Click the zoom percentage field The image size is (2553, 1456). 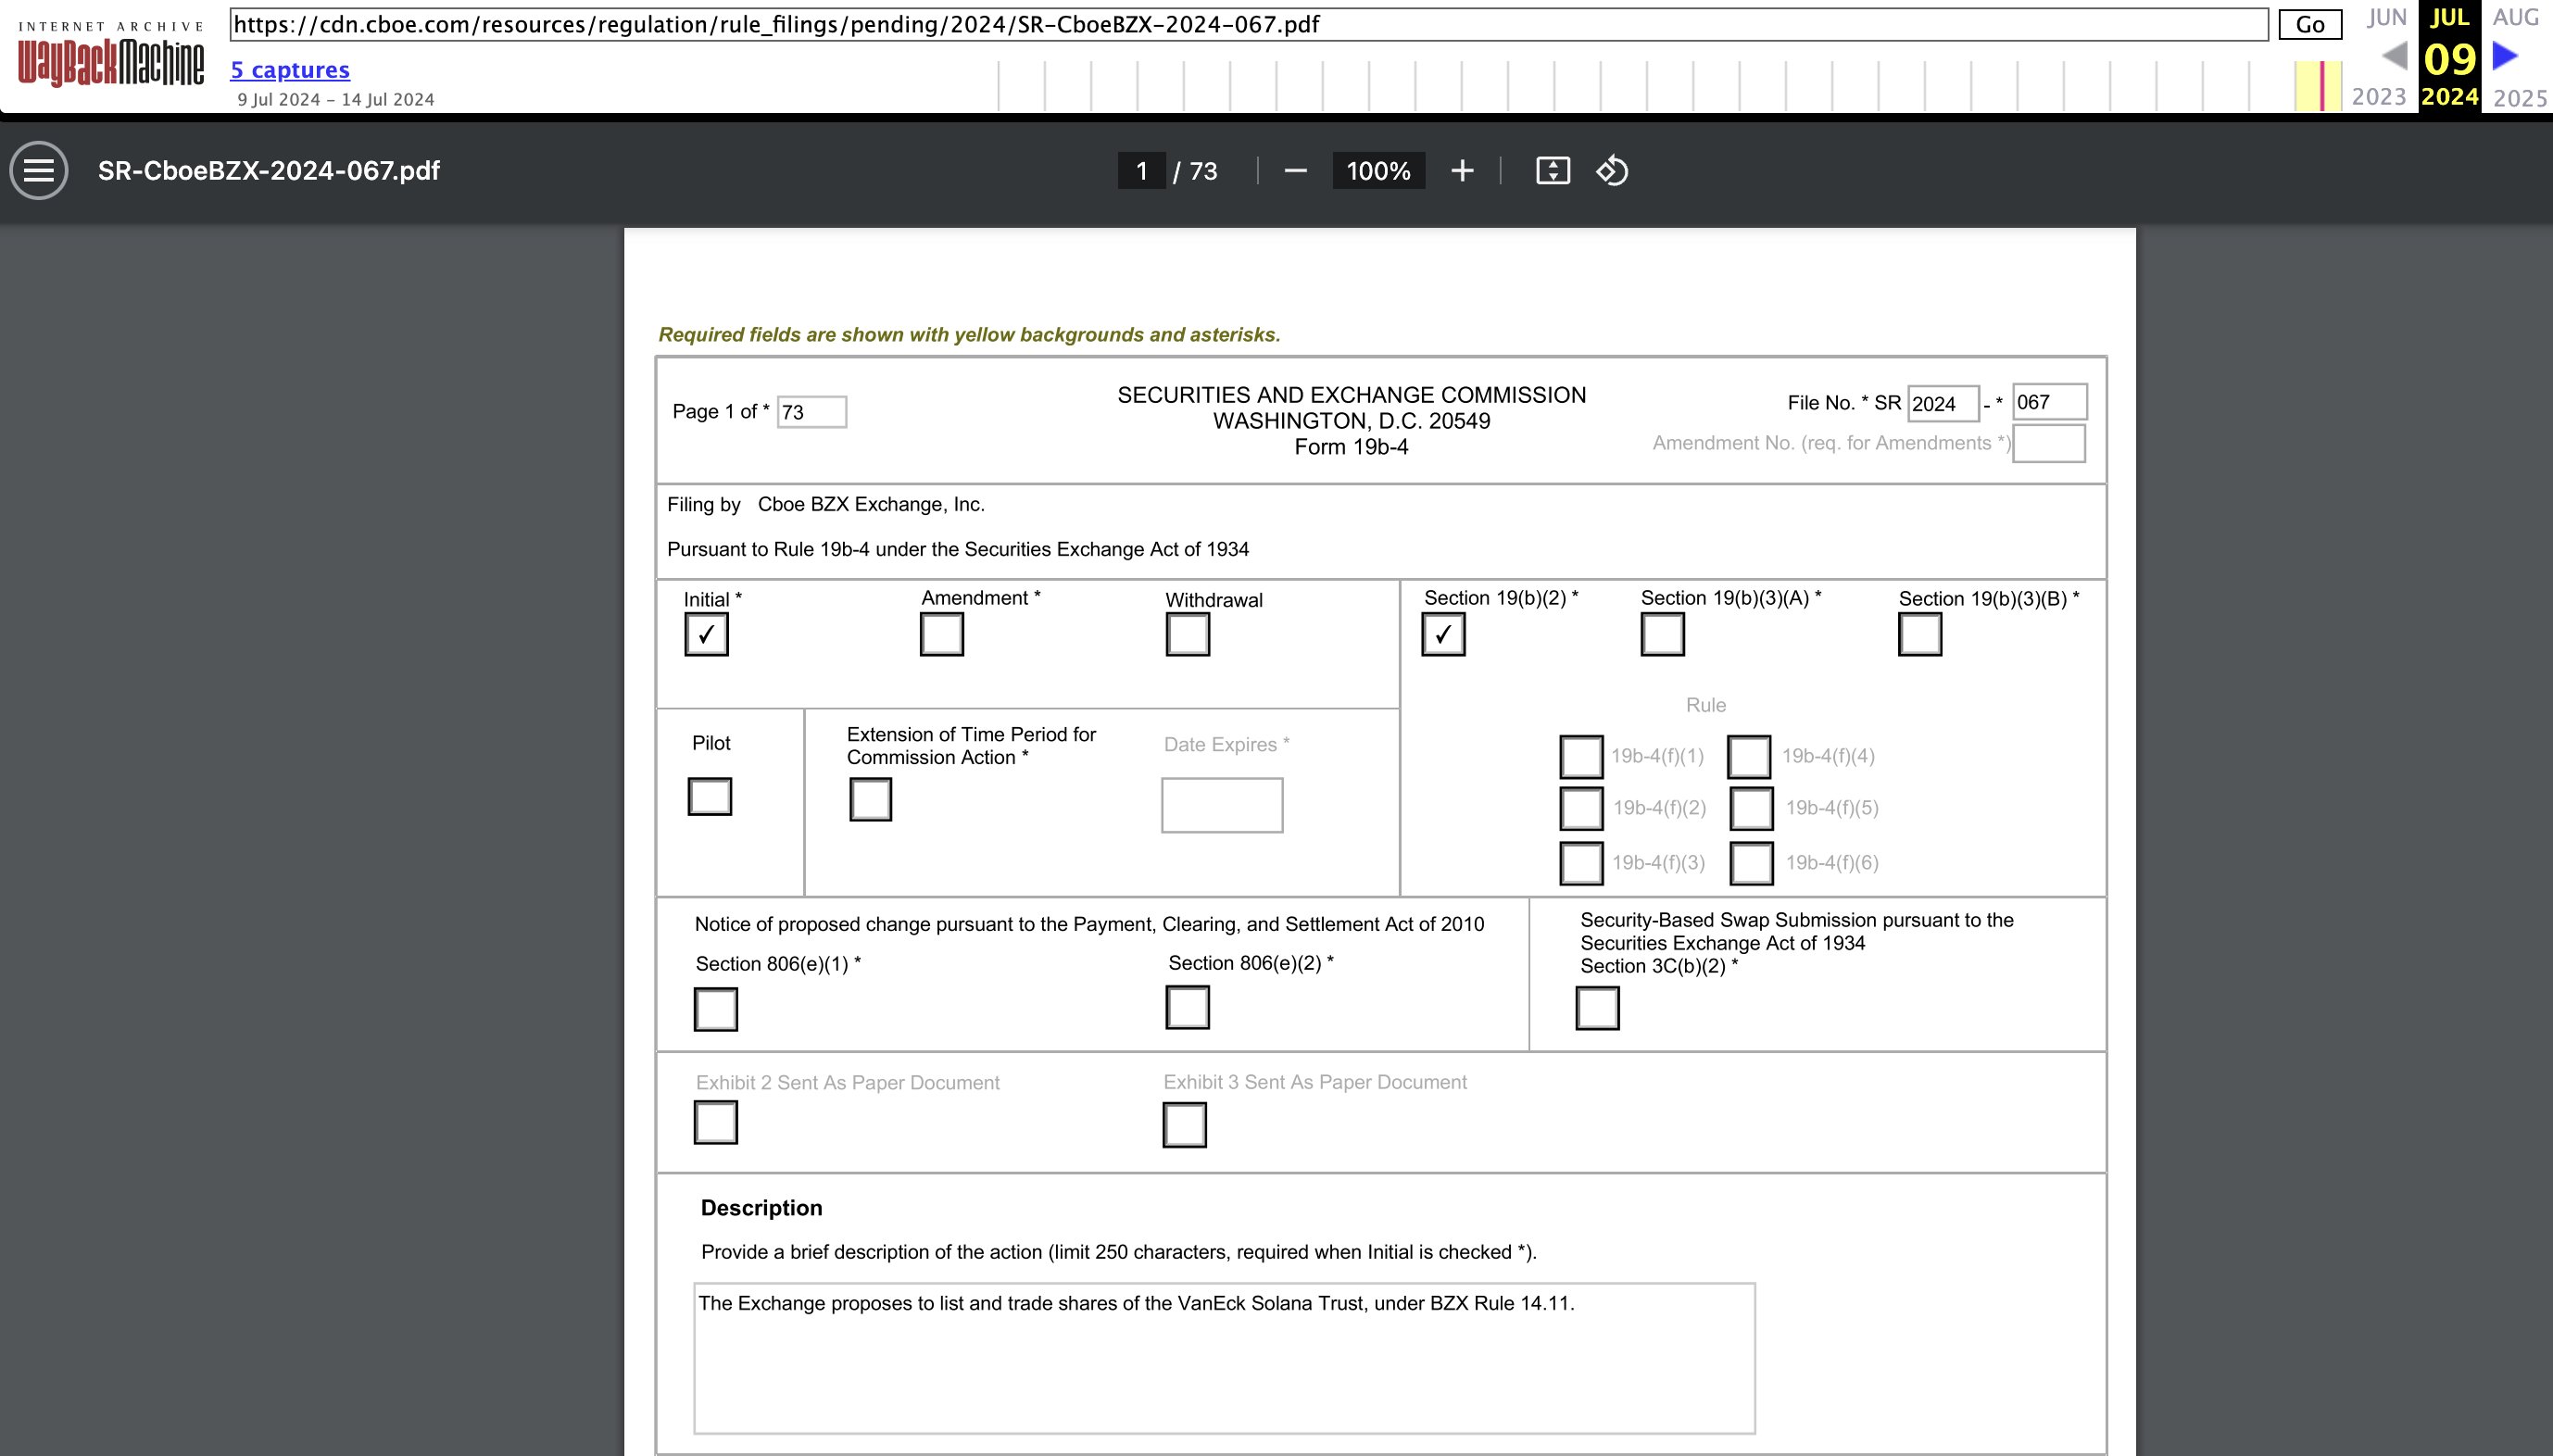[1378, 171]
